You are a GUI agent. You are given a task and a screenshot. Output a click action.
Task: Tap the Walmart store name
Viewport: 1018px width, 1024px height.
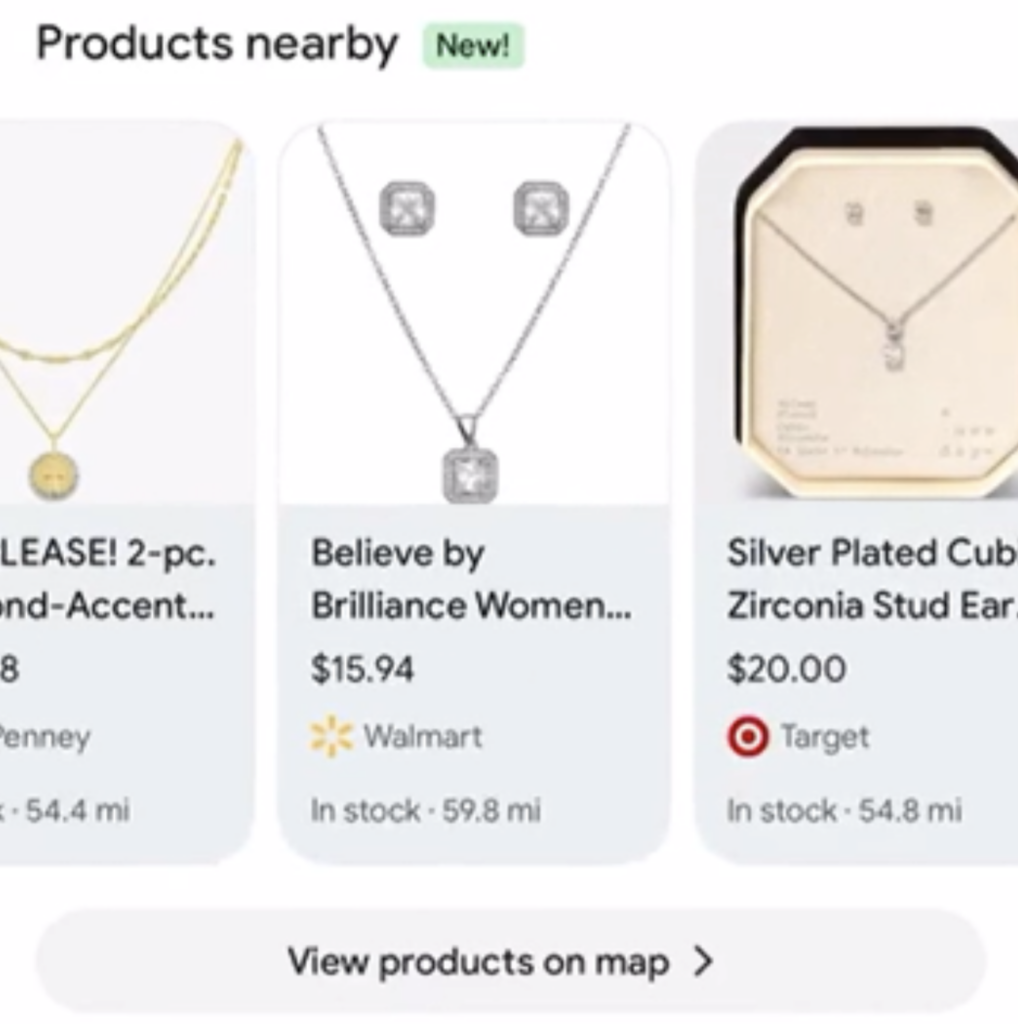pyautogui.click(x=422, y=737)
